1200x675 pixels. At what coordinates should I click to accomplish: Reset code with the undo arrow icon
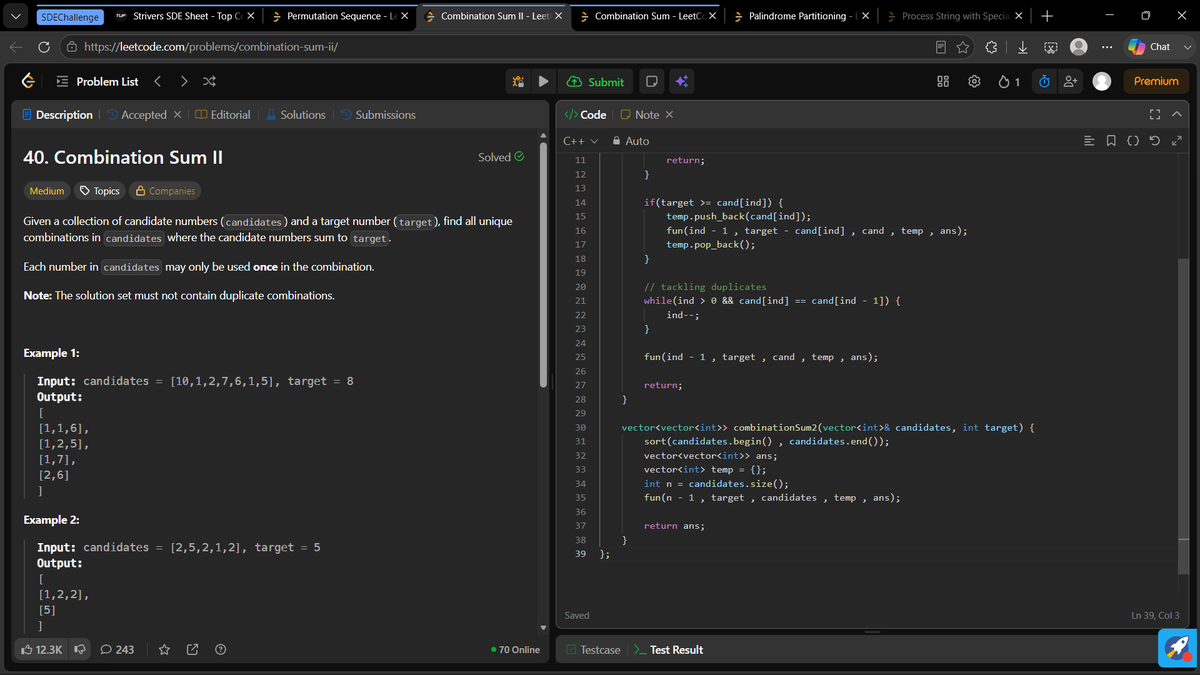[x=1154, y=141]
